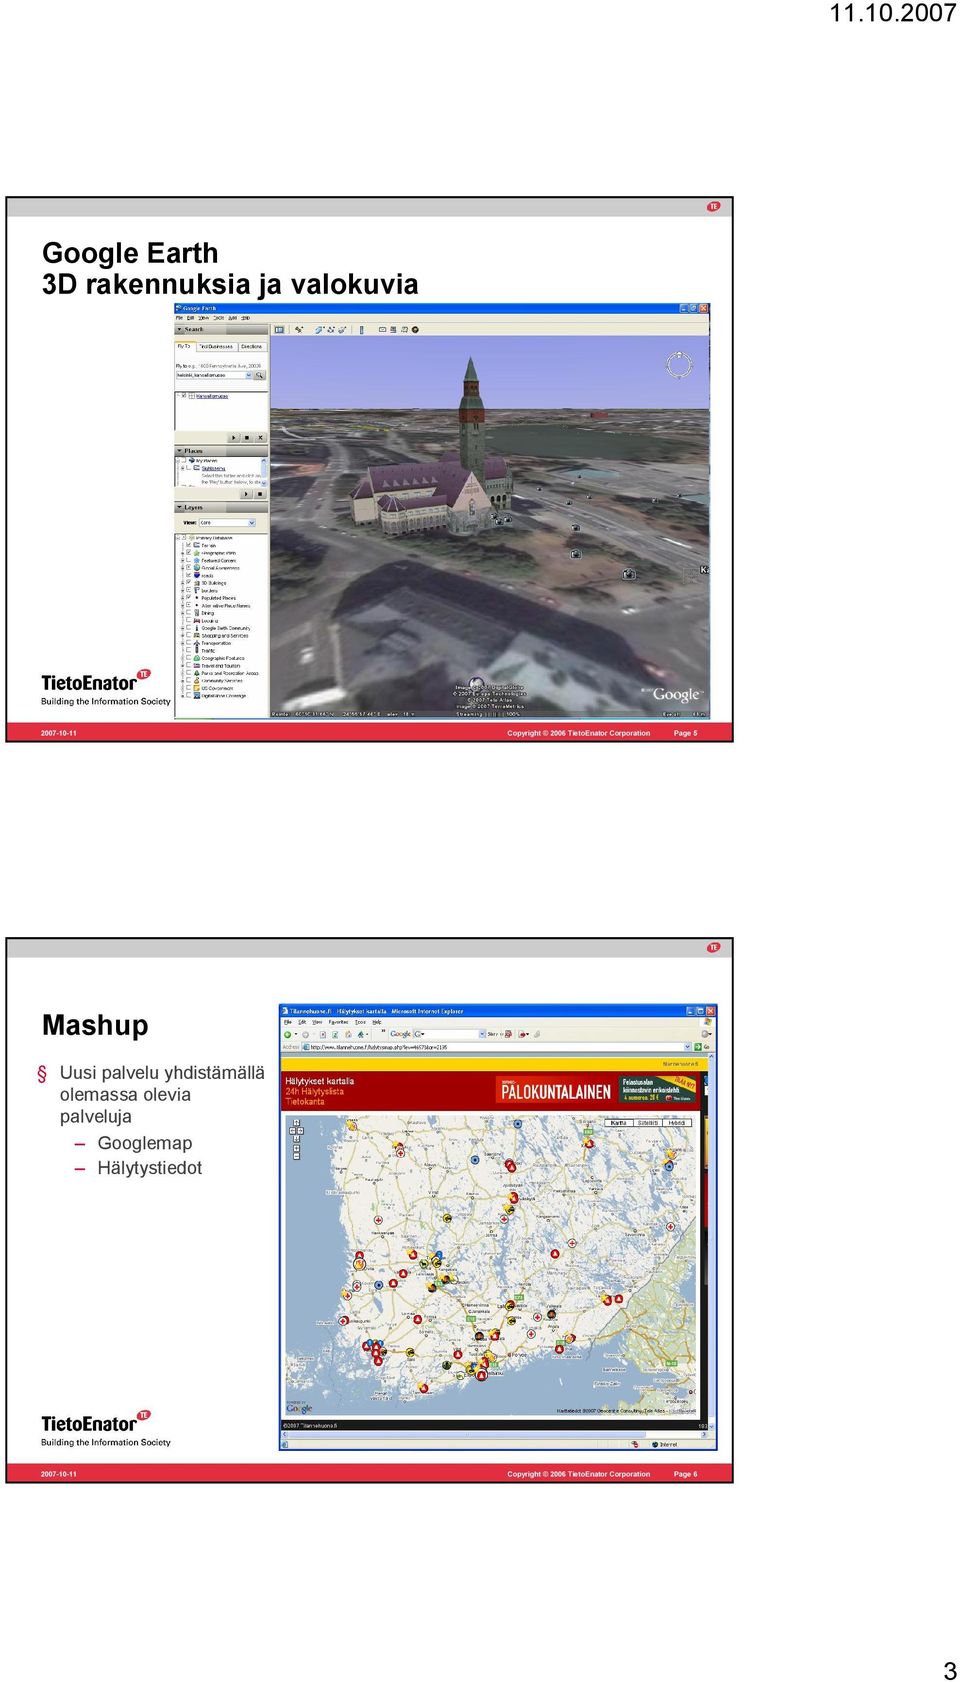Image resolution: width=960 pixels, height=1682 pixels.
Task: Collapse the Layers panel header
Action: tap(222, 507)
